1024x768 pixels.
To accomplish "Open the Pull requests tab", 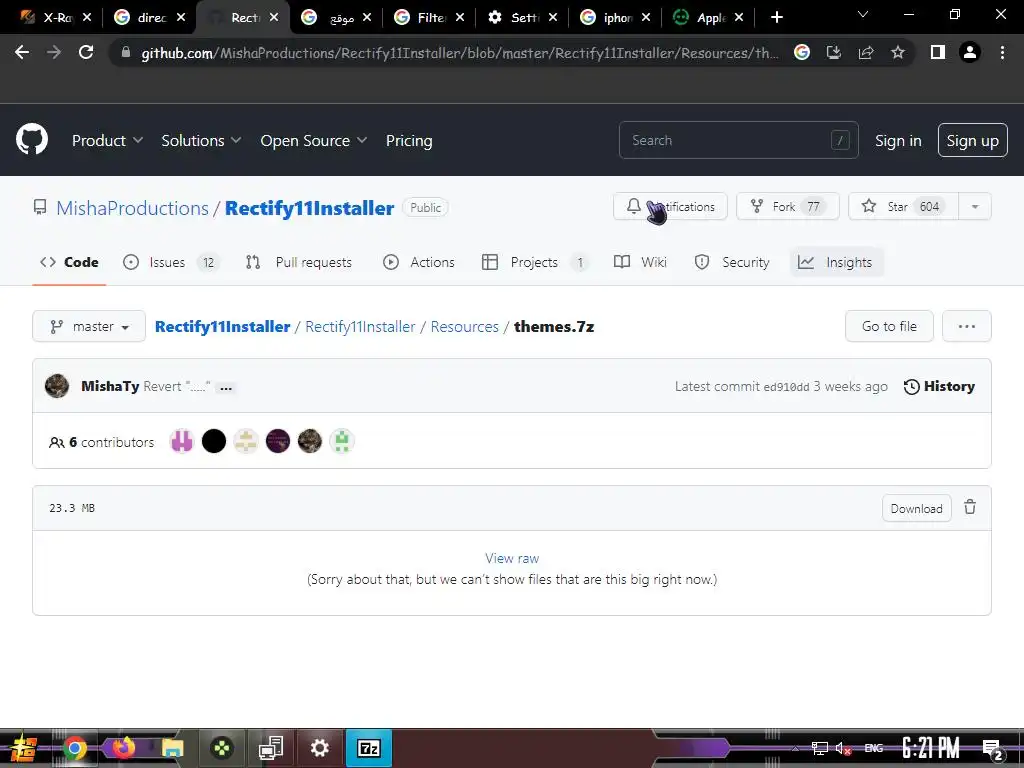I will 299,262.
